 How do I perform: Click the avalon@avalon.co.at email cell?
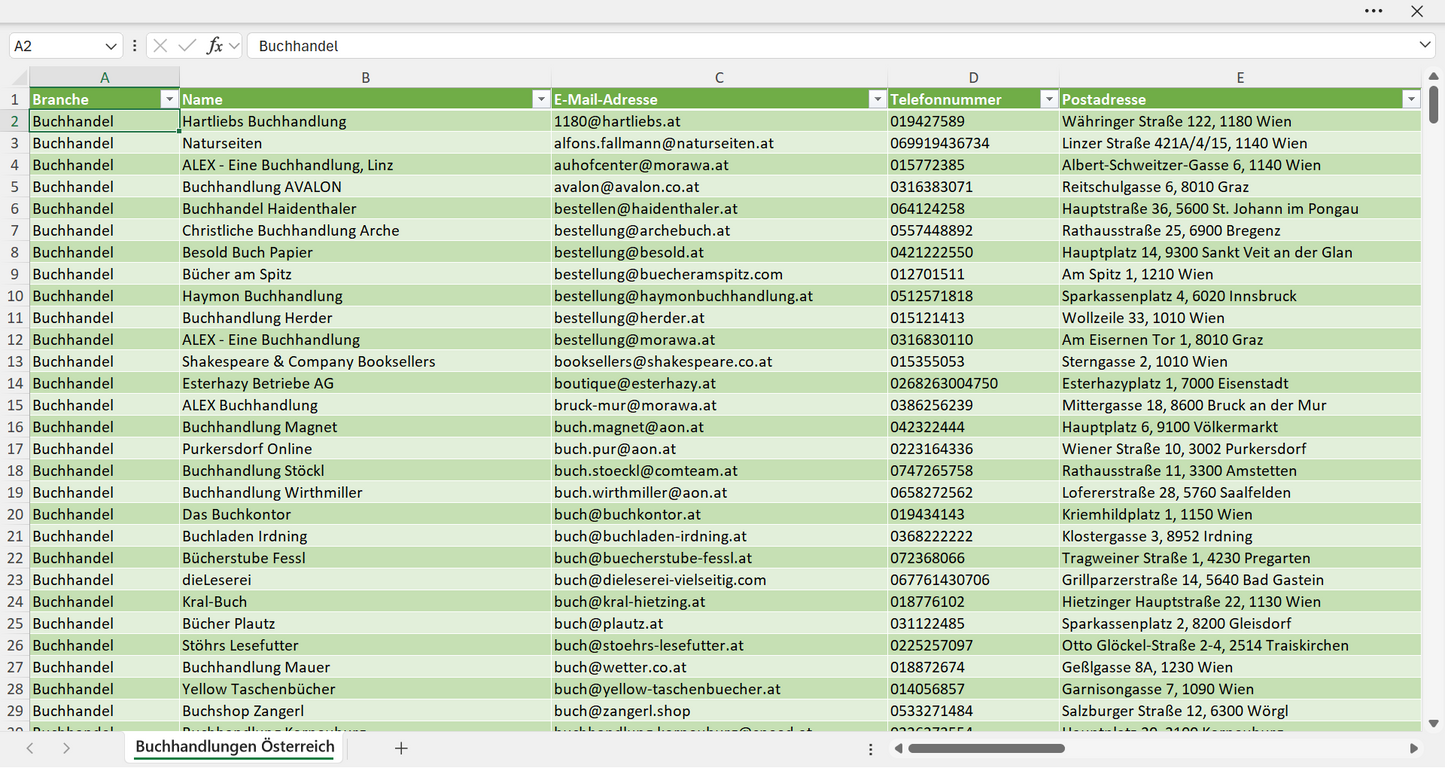(x=719, y=187)
